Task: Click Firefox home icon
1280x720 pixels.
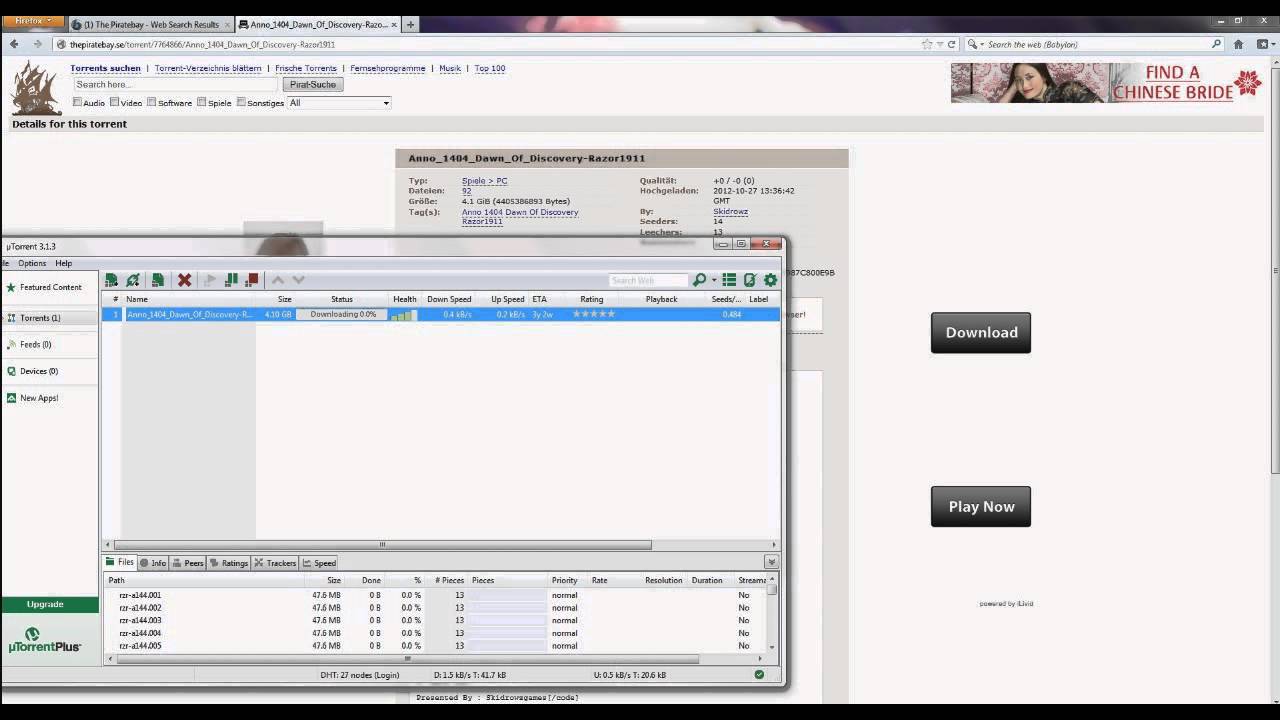Action: point(1238,44)
